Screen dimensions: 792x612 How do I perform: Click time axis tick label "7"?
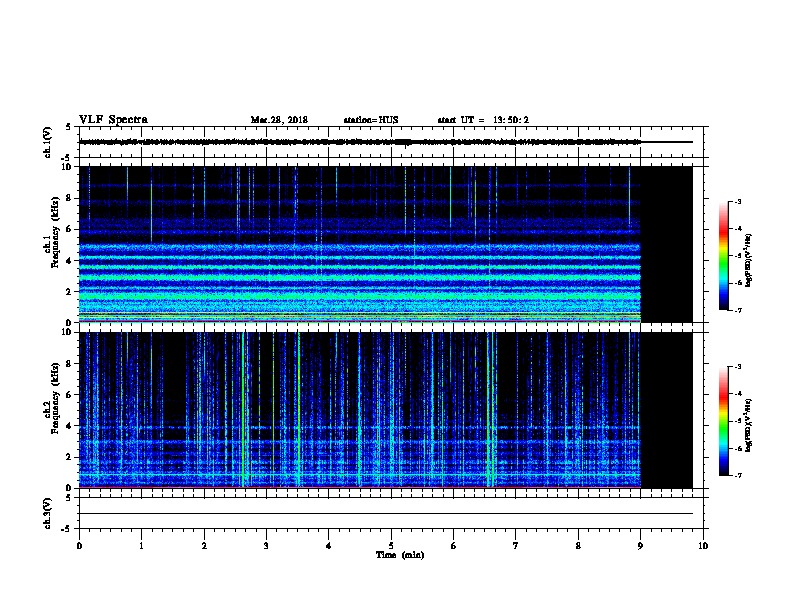tap(516, 546)
